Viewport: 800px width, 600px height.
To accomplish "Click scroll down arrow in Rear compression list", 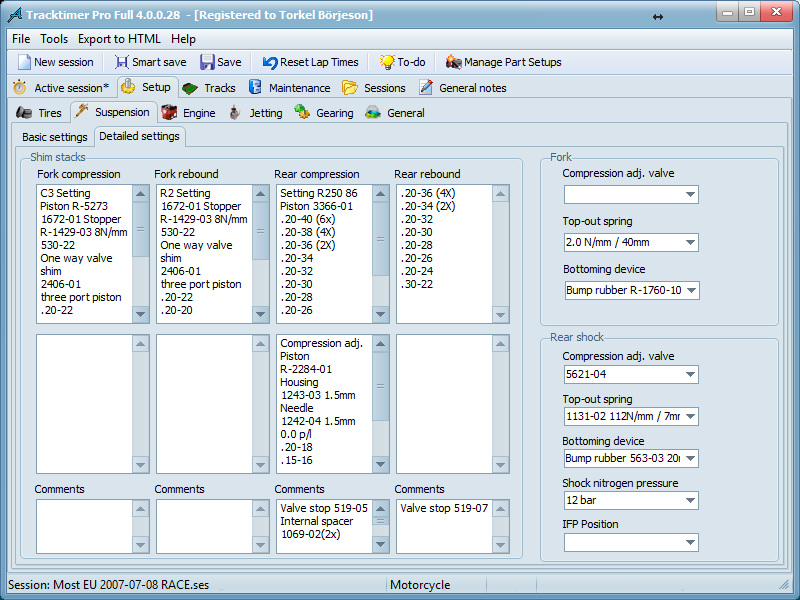I will pyautogui.click(x=380, y=314).
